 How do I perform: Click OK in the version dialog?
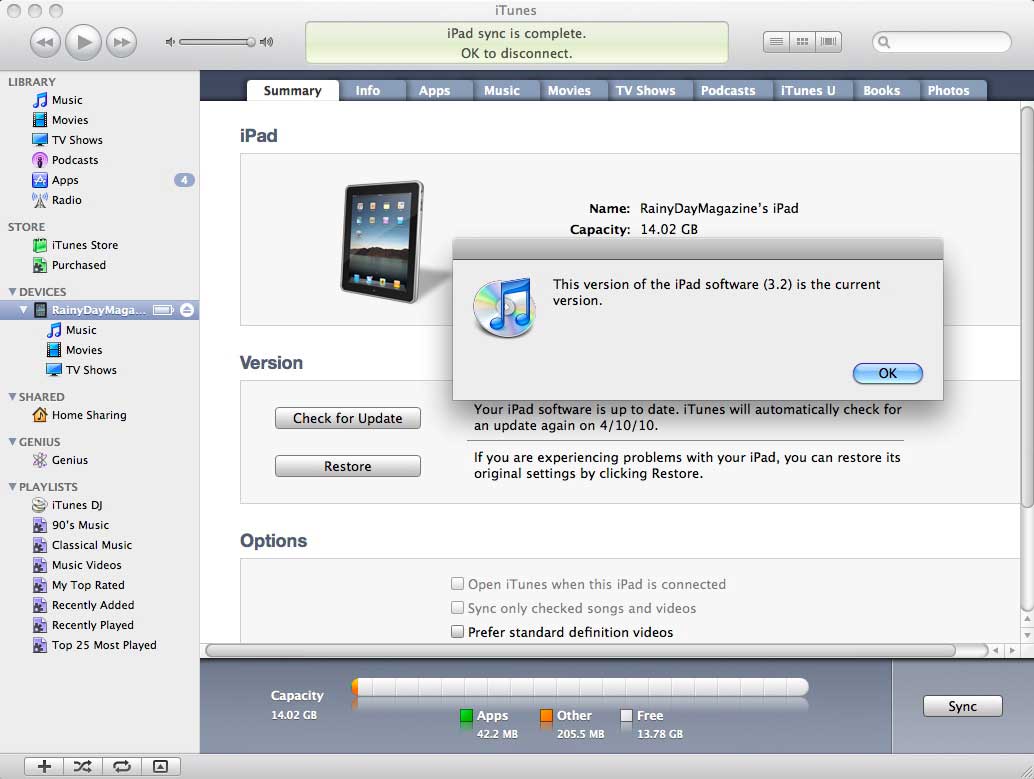tap(888, 373)
